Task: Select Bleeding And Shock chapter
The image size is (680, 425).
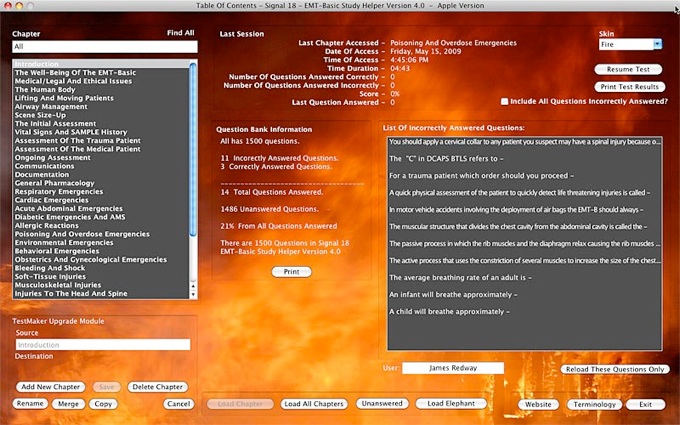Action: (101, 268)
